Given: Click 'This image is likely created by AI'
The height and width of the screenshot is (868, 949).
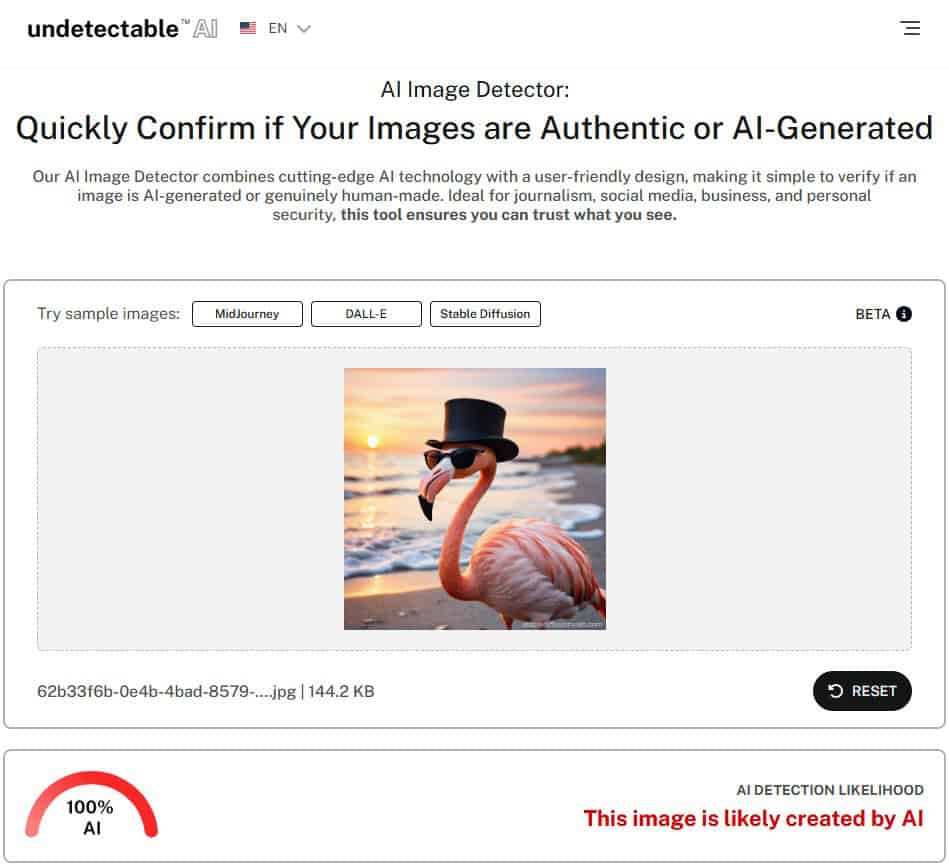Looking at the screenshot, I should click(754, 818).
